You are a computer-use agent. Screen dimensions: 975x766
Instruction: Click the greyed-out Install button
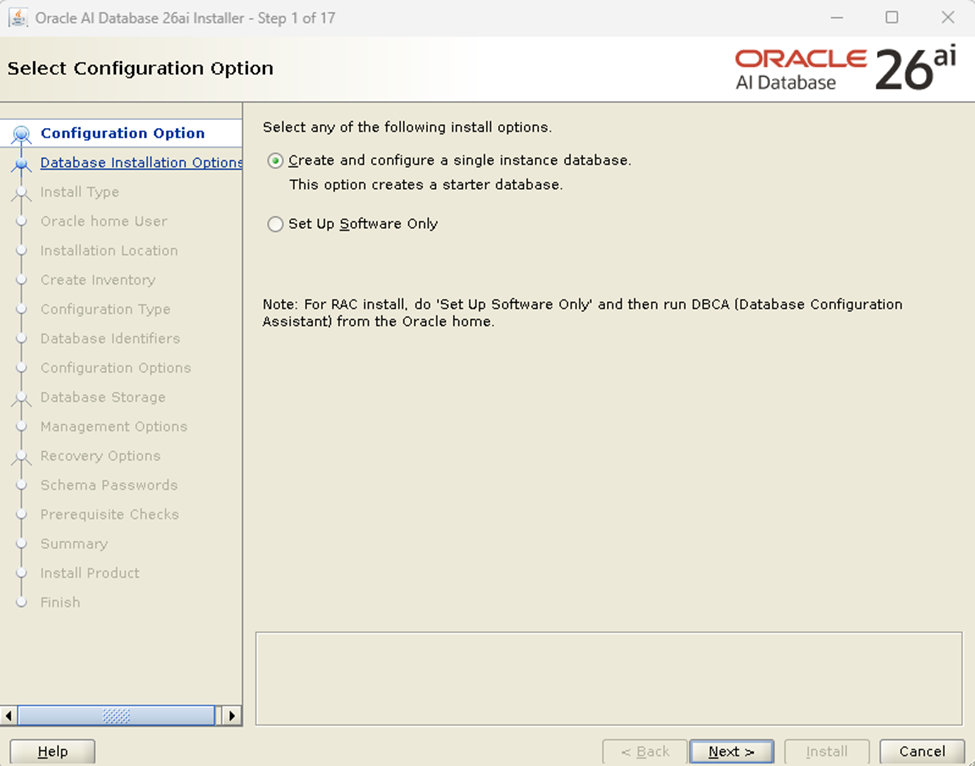coord(826,752)
